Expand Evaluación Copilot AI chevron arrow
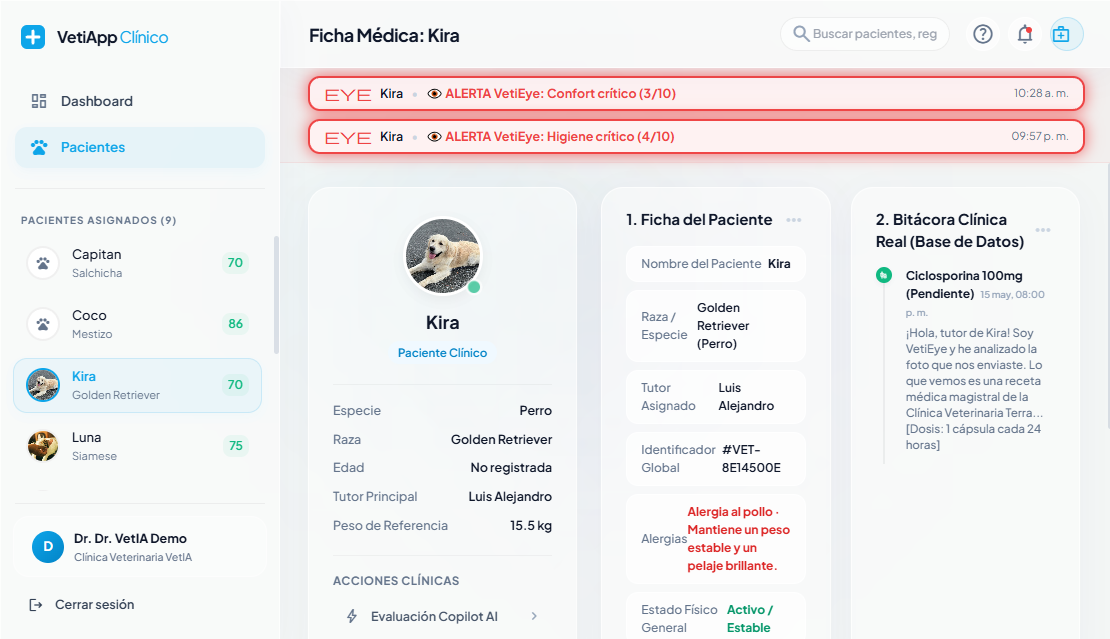The width and height of the screenshot is (1110, 639). (534, 616)
